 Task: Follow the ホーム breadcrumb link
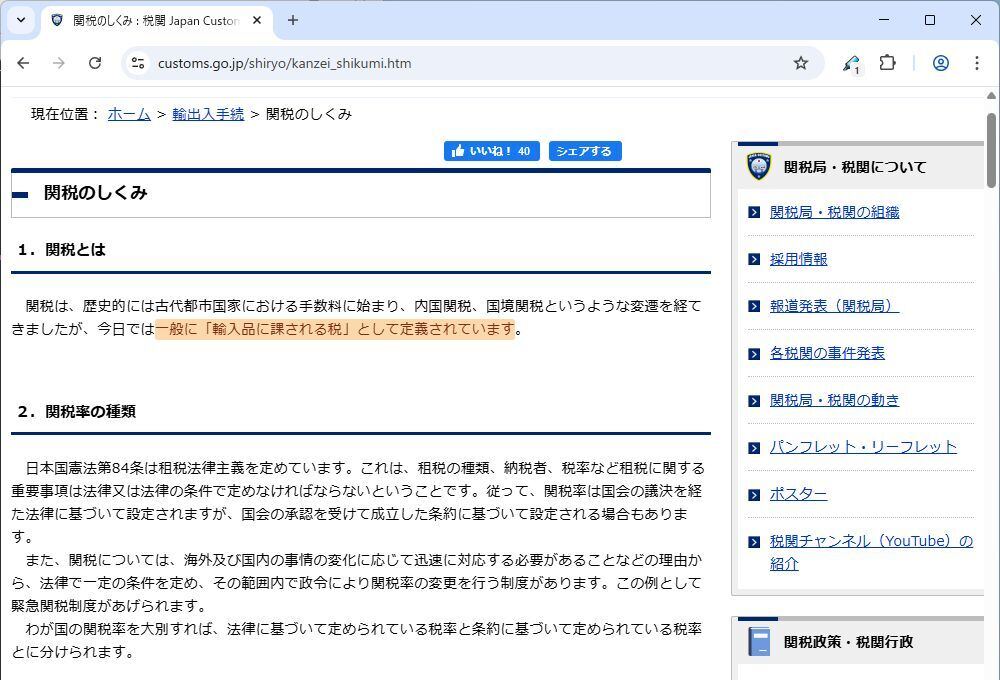click(x=129, y=114)
